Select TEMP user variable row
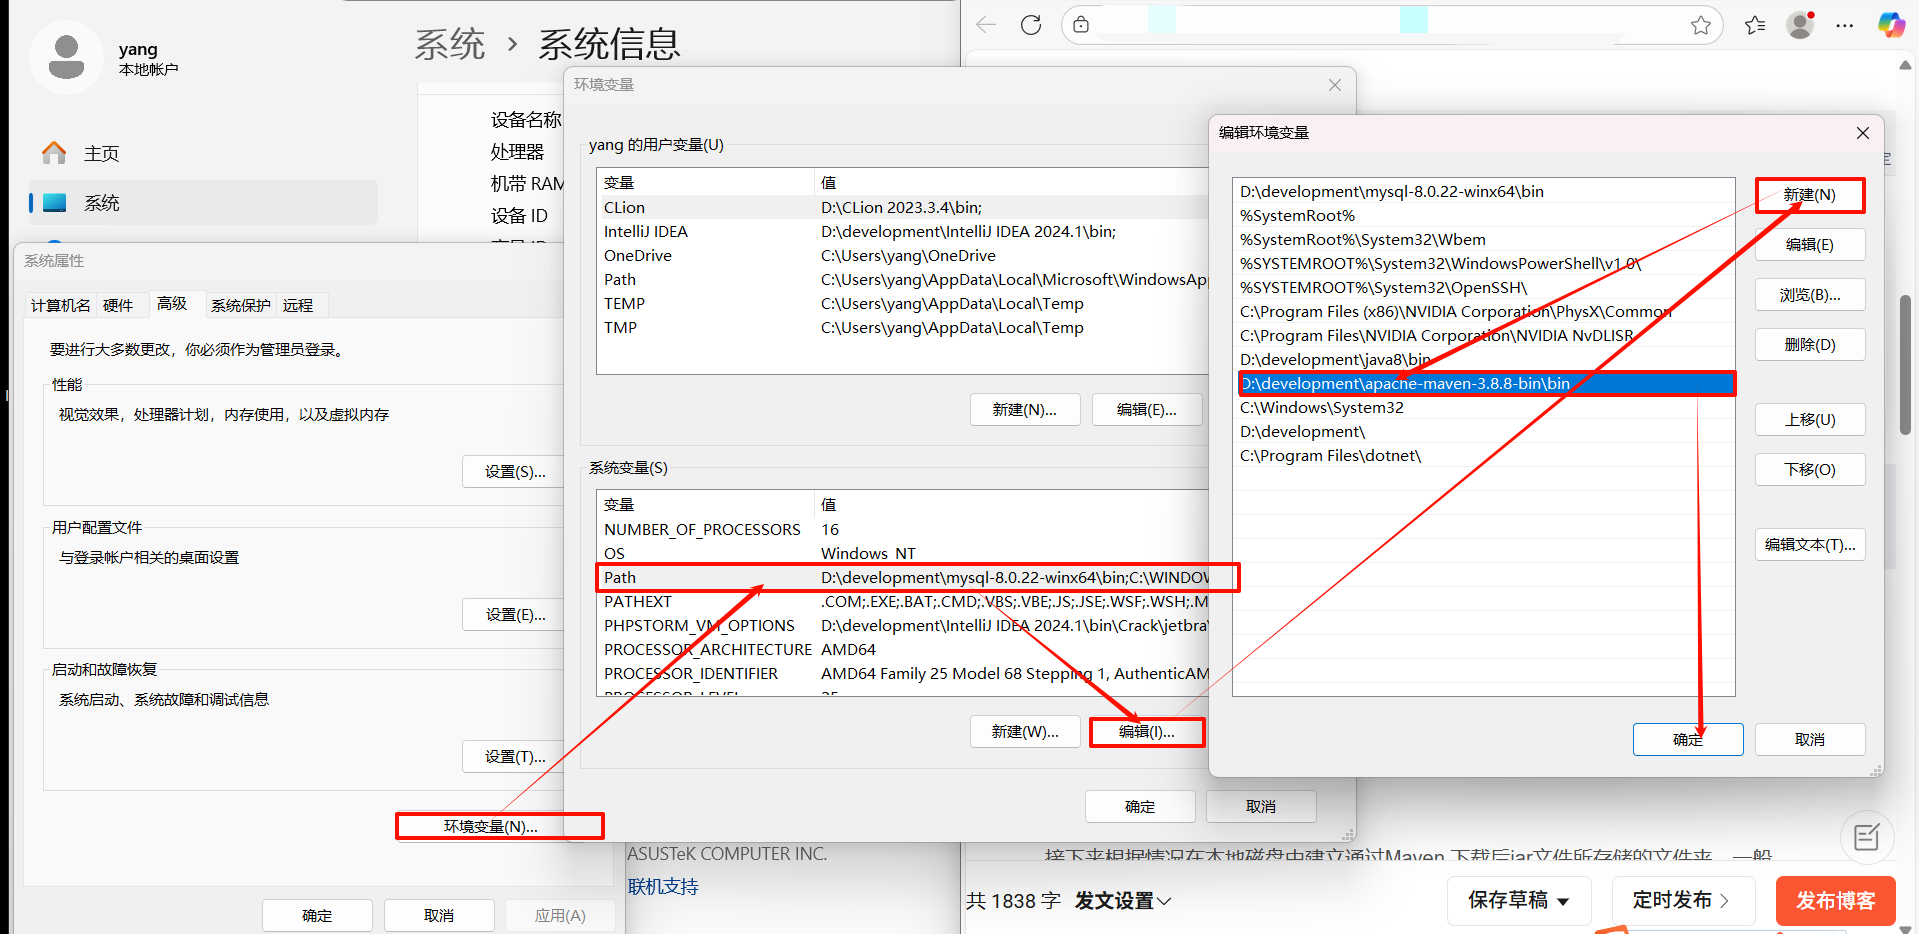 click(904, 303)
